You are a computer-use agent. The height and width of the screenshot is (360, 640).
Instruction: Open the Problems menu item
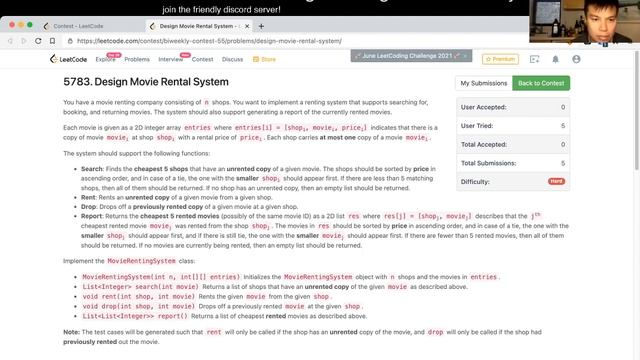(137, 59)
